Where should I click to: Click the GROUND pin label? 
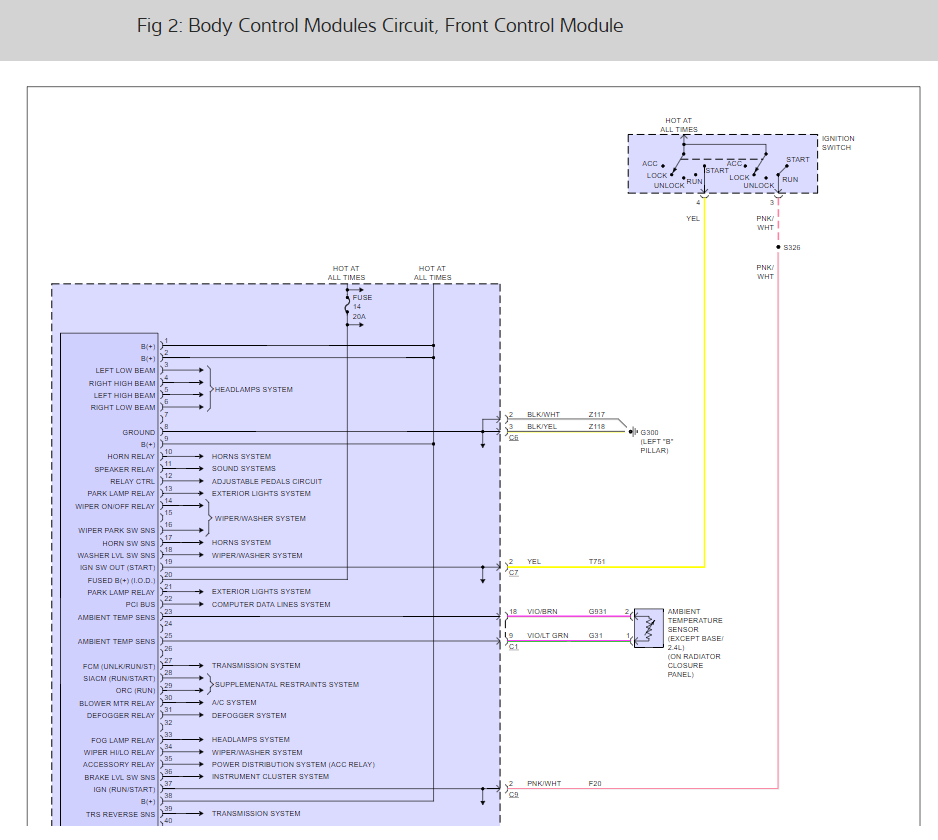(x=138, y=433)
